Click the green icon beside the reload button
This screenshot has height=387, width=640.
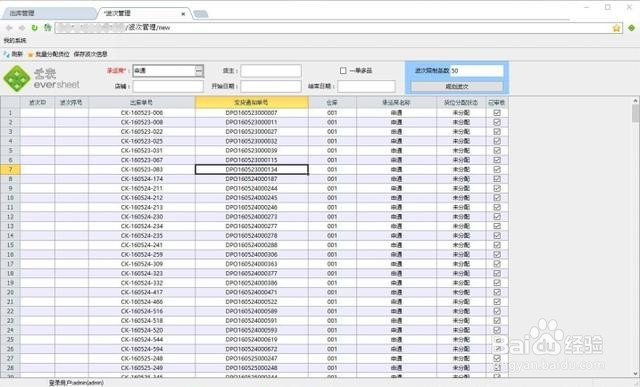pyautogui.click(x=47, y=28)
